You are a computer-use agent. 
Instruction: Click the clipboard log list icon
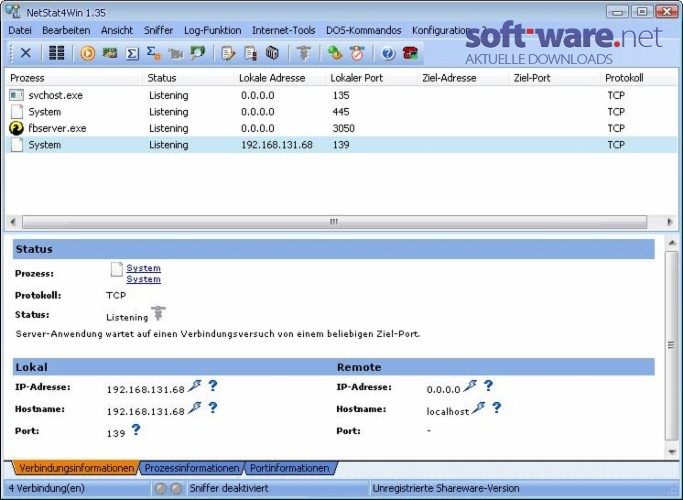[x=250, y=53]
